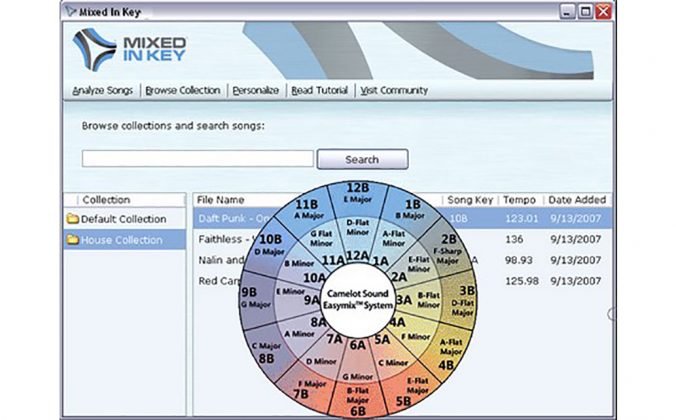The image size is (676, 420).
Task: Click tempo value 123.01
Action: pos(522,219)
